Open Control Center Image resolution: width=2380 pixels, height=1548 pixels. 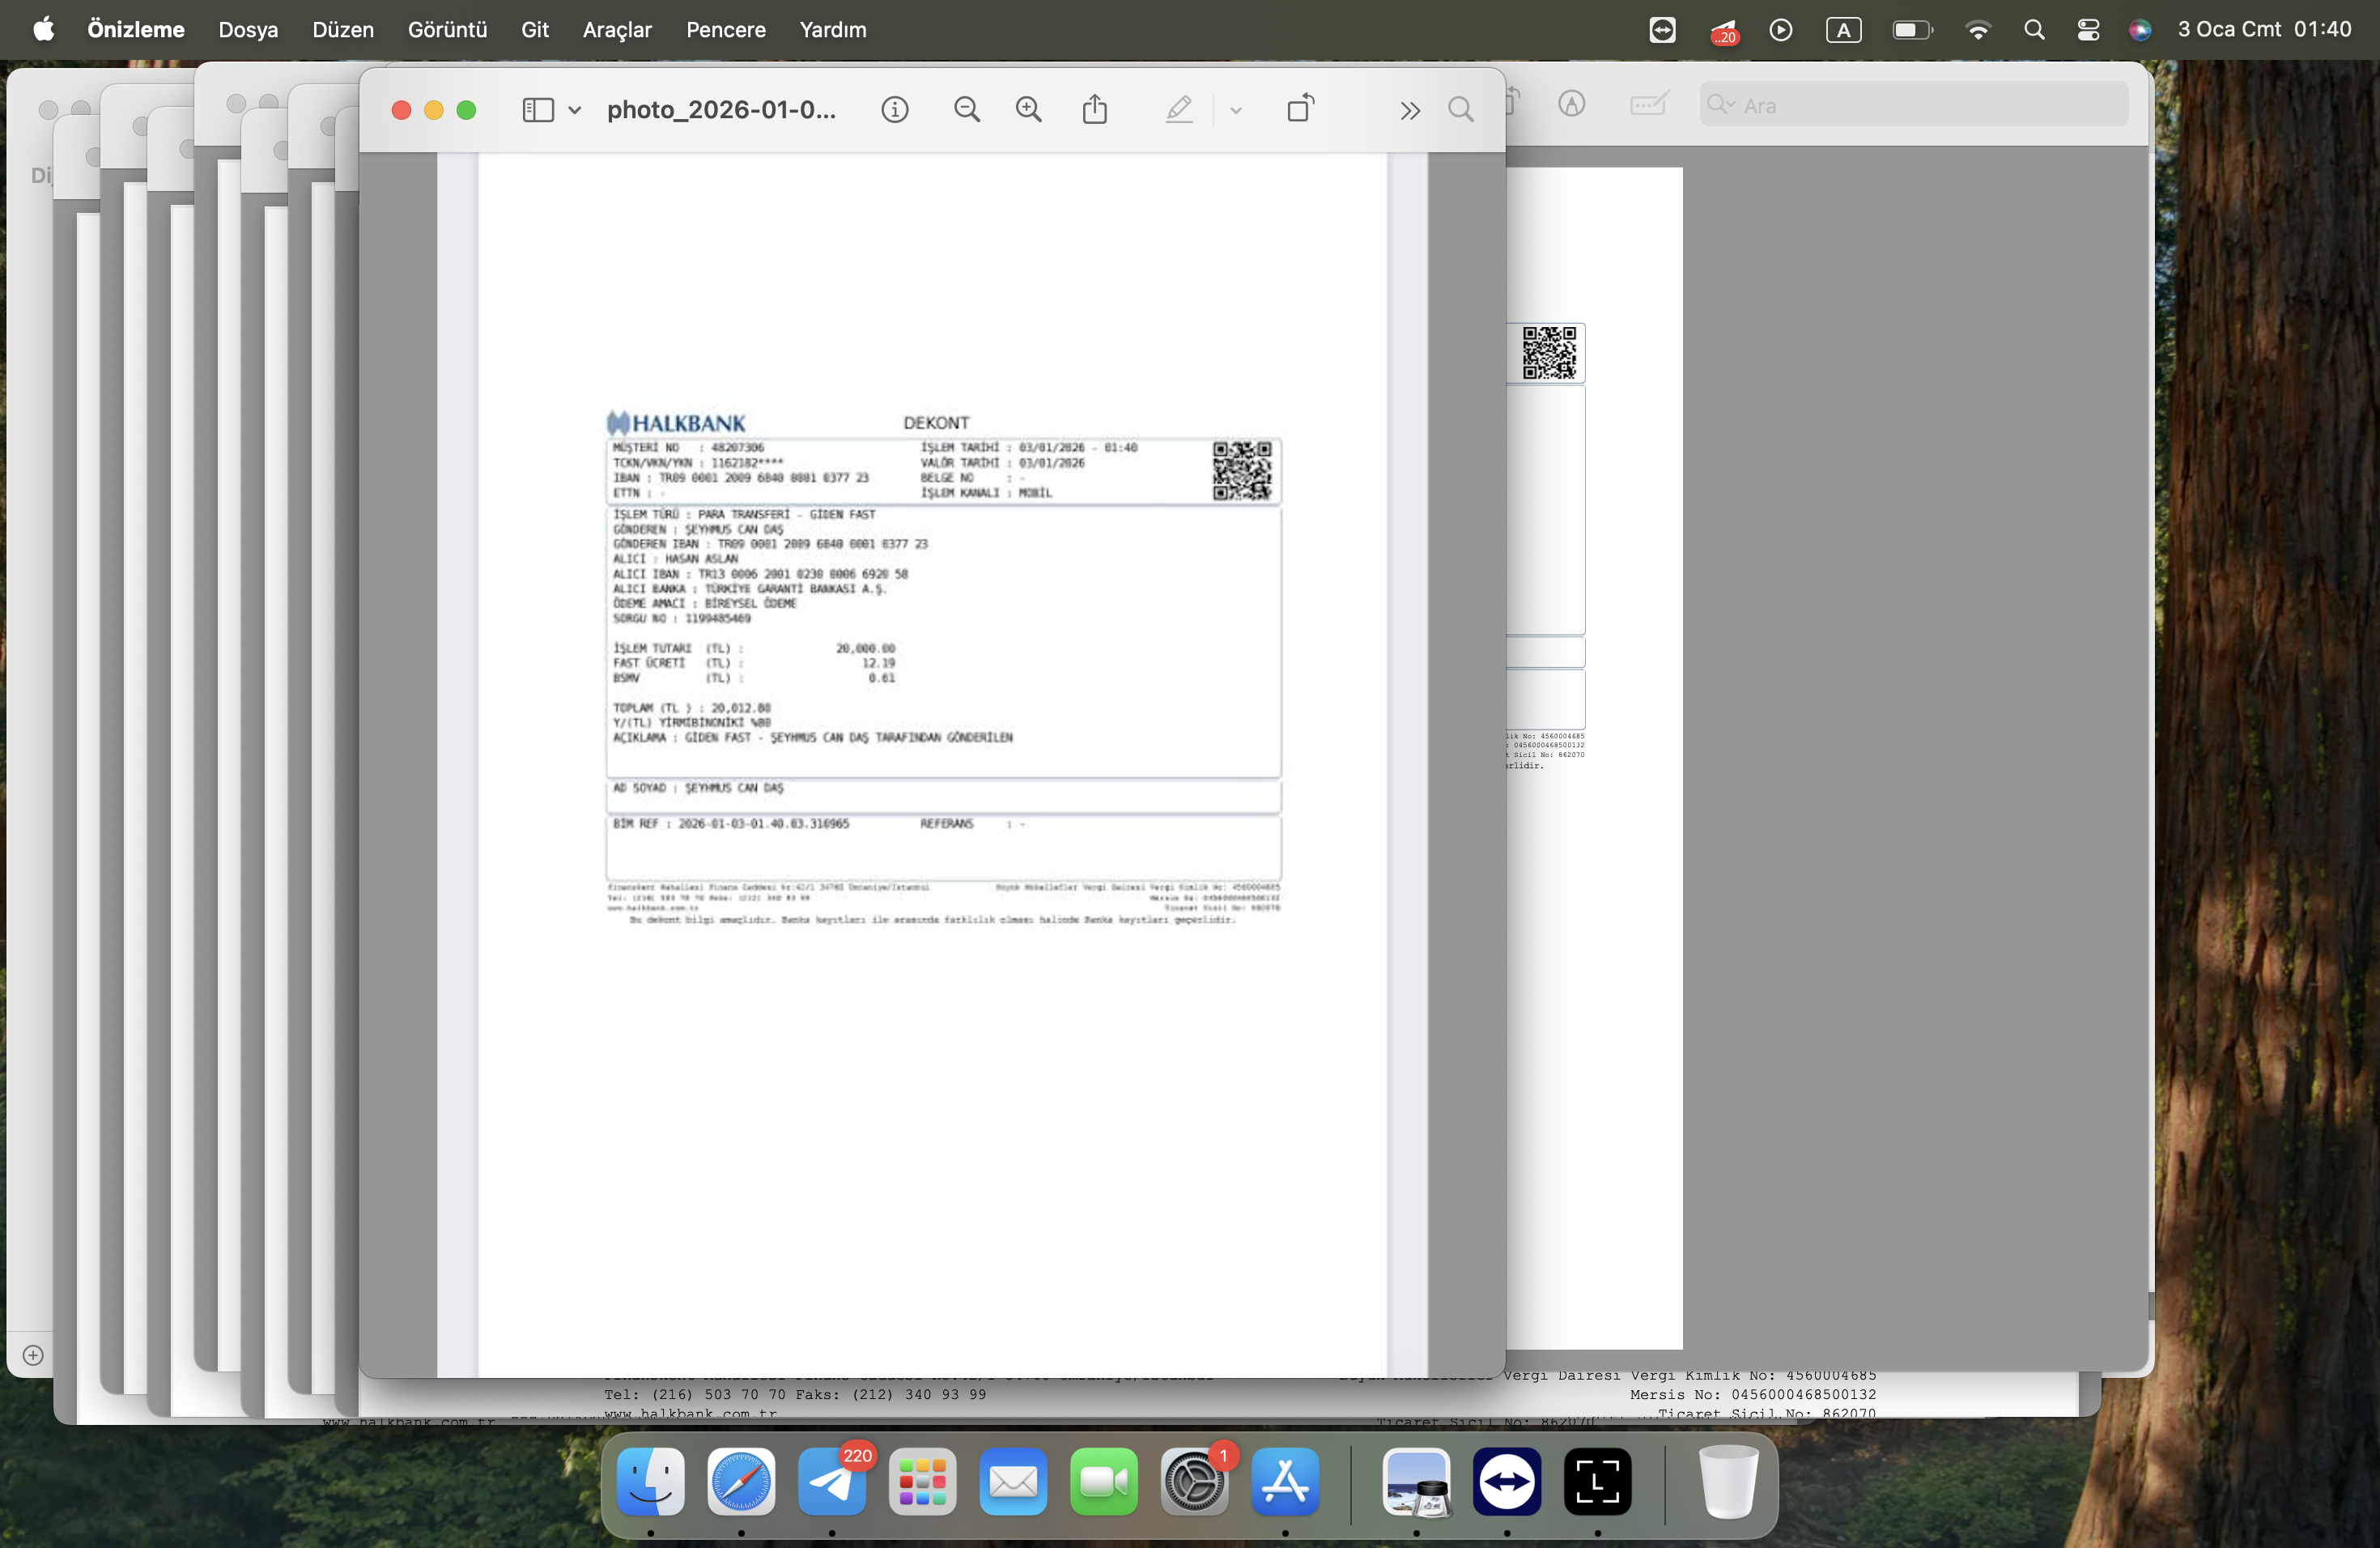click(x=2088, y=30)
